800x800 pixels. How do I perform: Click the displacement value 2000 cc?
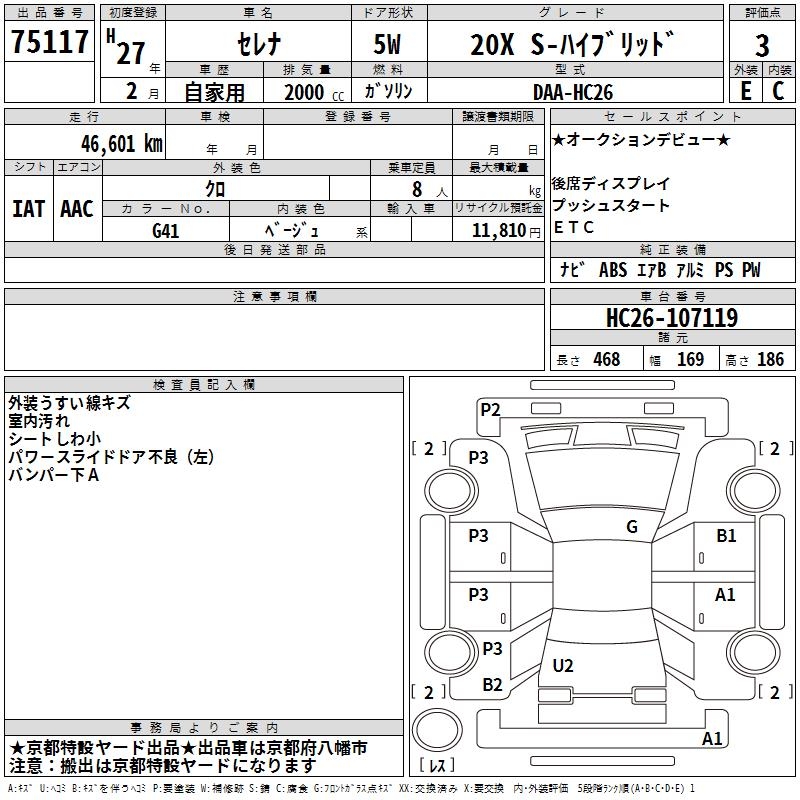pos(314,92)
